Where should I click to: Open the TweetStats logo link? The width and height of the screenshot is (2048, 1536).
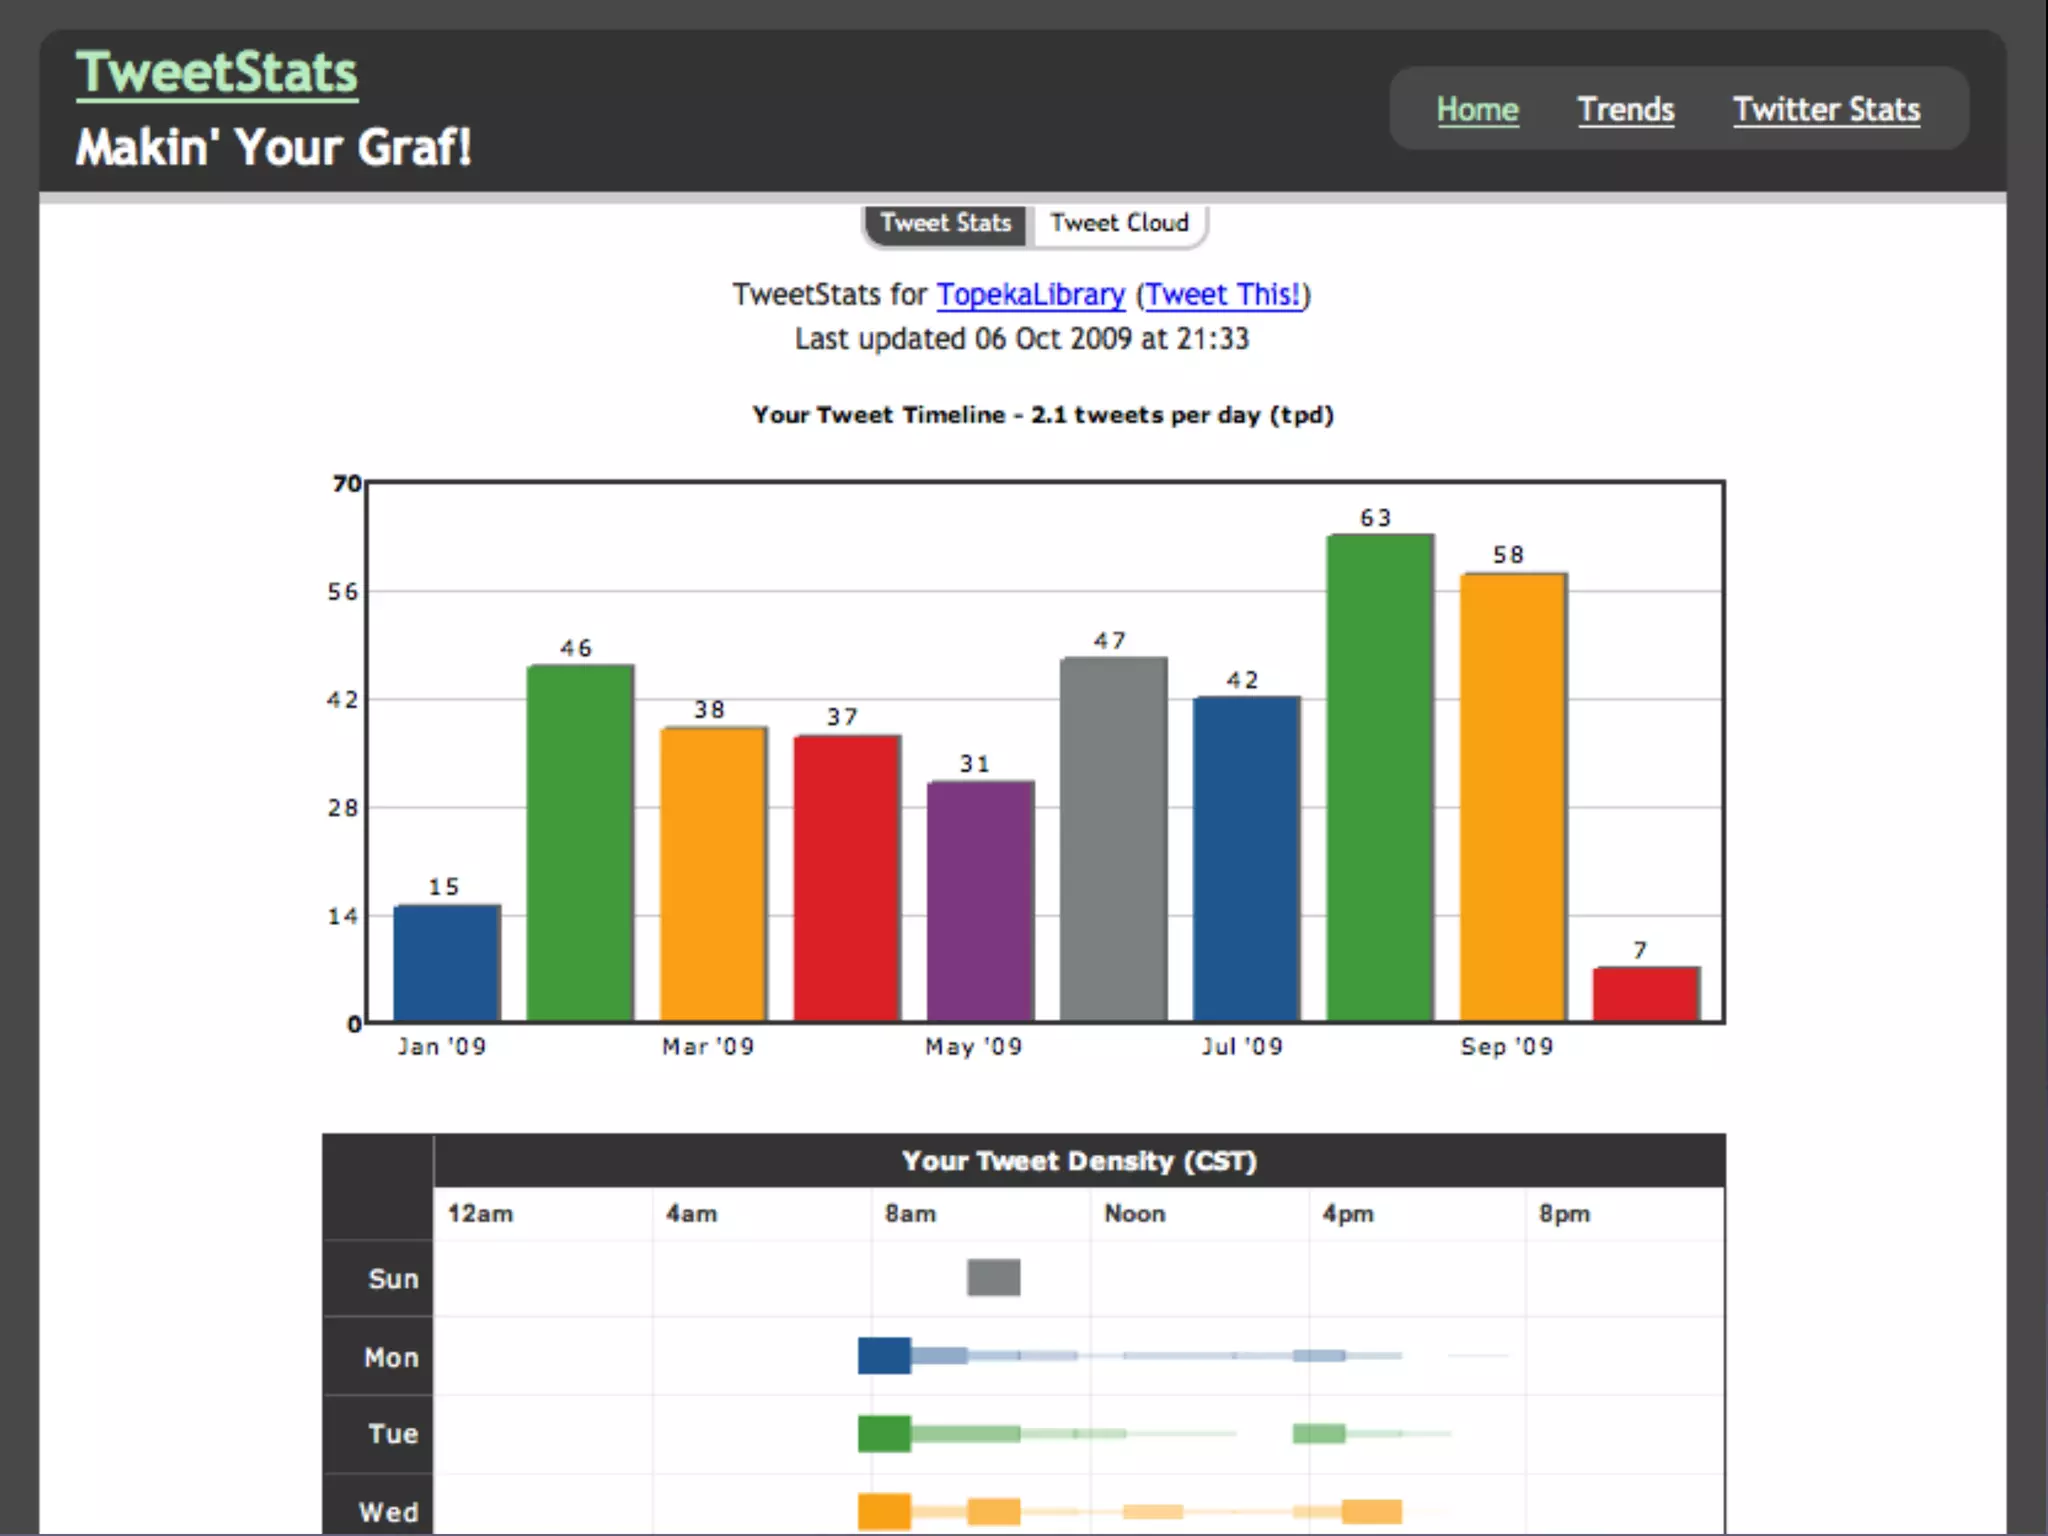[217, 73]
